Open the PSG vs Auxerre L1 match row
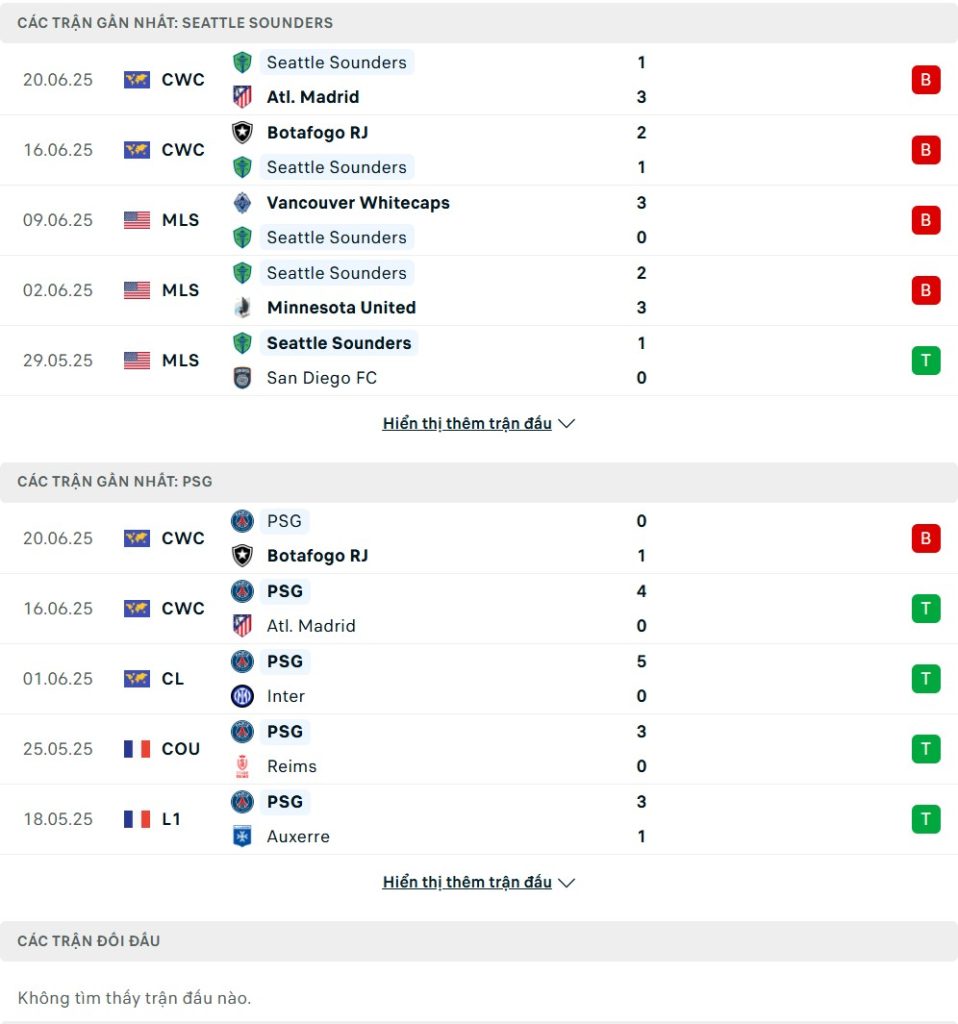 [479, 820]
